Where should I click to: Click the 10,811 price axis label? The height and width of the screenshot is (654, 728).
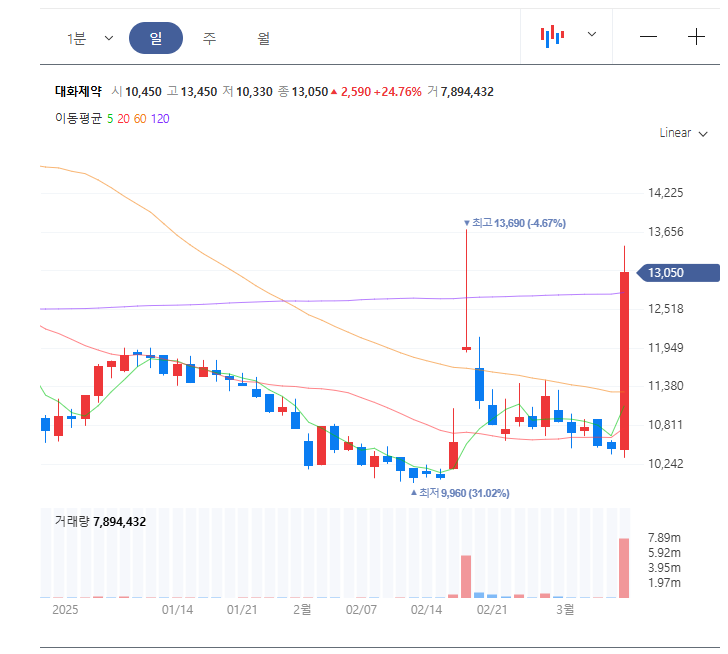pyautogui.click(x=666, y=425)
